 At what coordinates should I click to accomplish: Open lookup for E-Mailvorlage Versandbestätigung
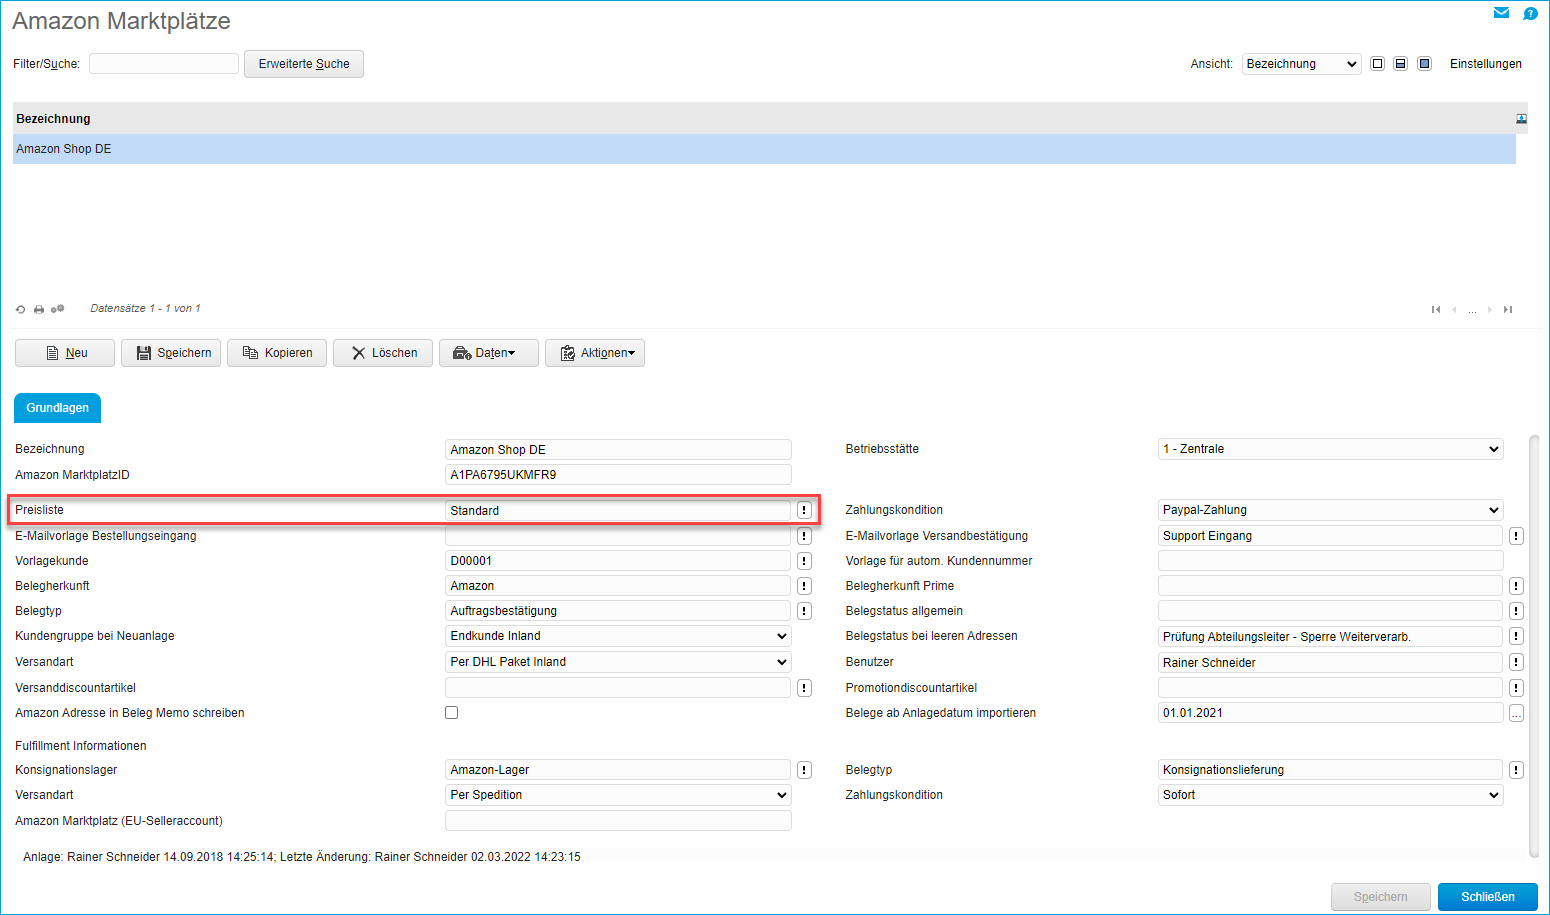tap(1516, 536)
